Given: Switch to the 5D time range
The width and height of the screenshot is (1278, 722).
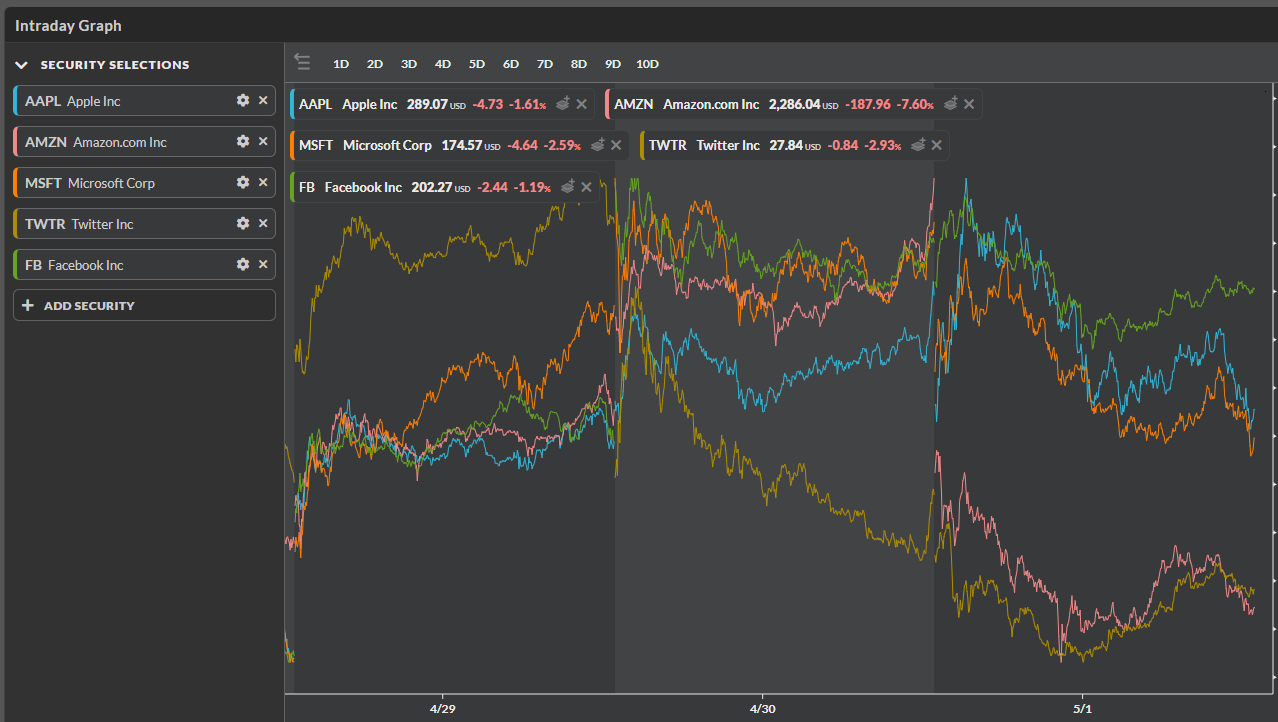Looking at the screenshot, I should pos(477,64).
